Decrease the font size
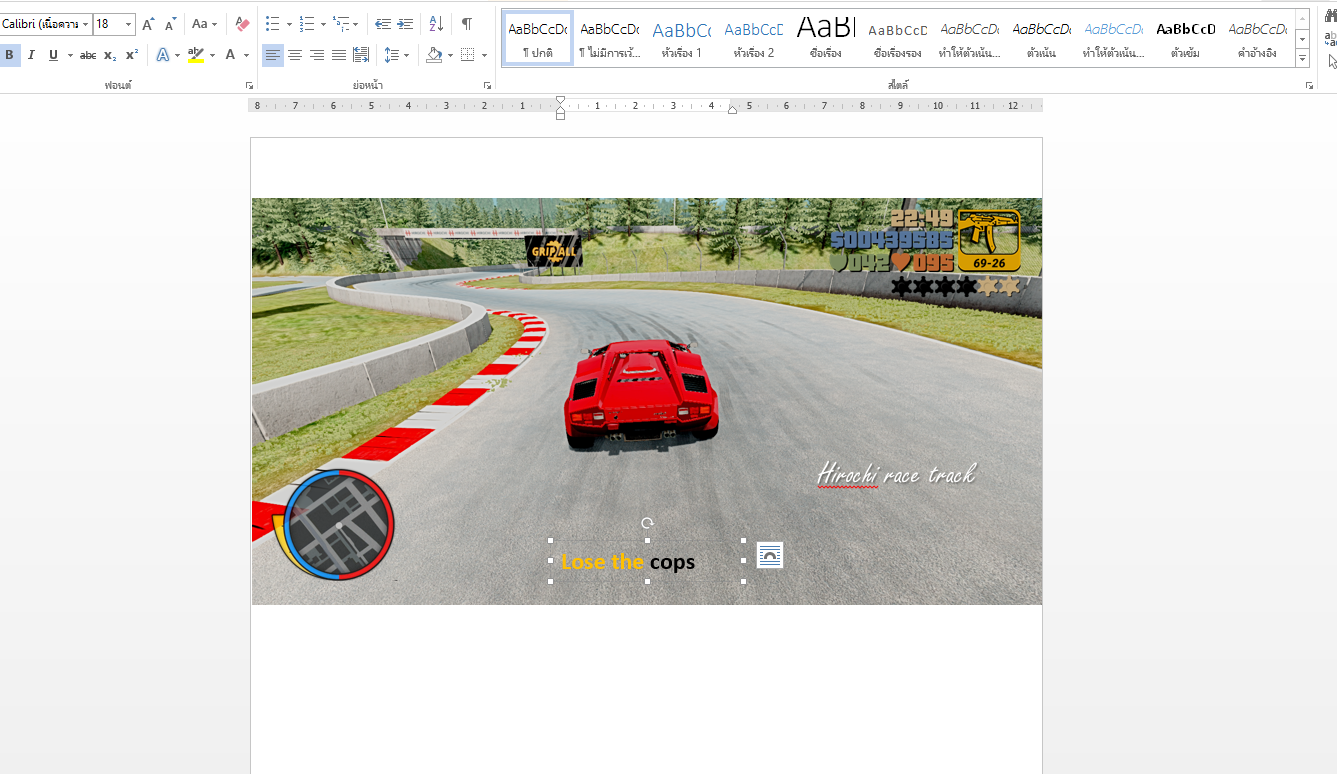The image size is (1337, 774). pos(170,24)
